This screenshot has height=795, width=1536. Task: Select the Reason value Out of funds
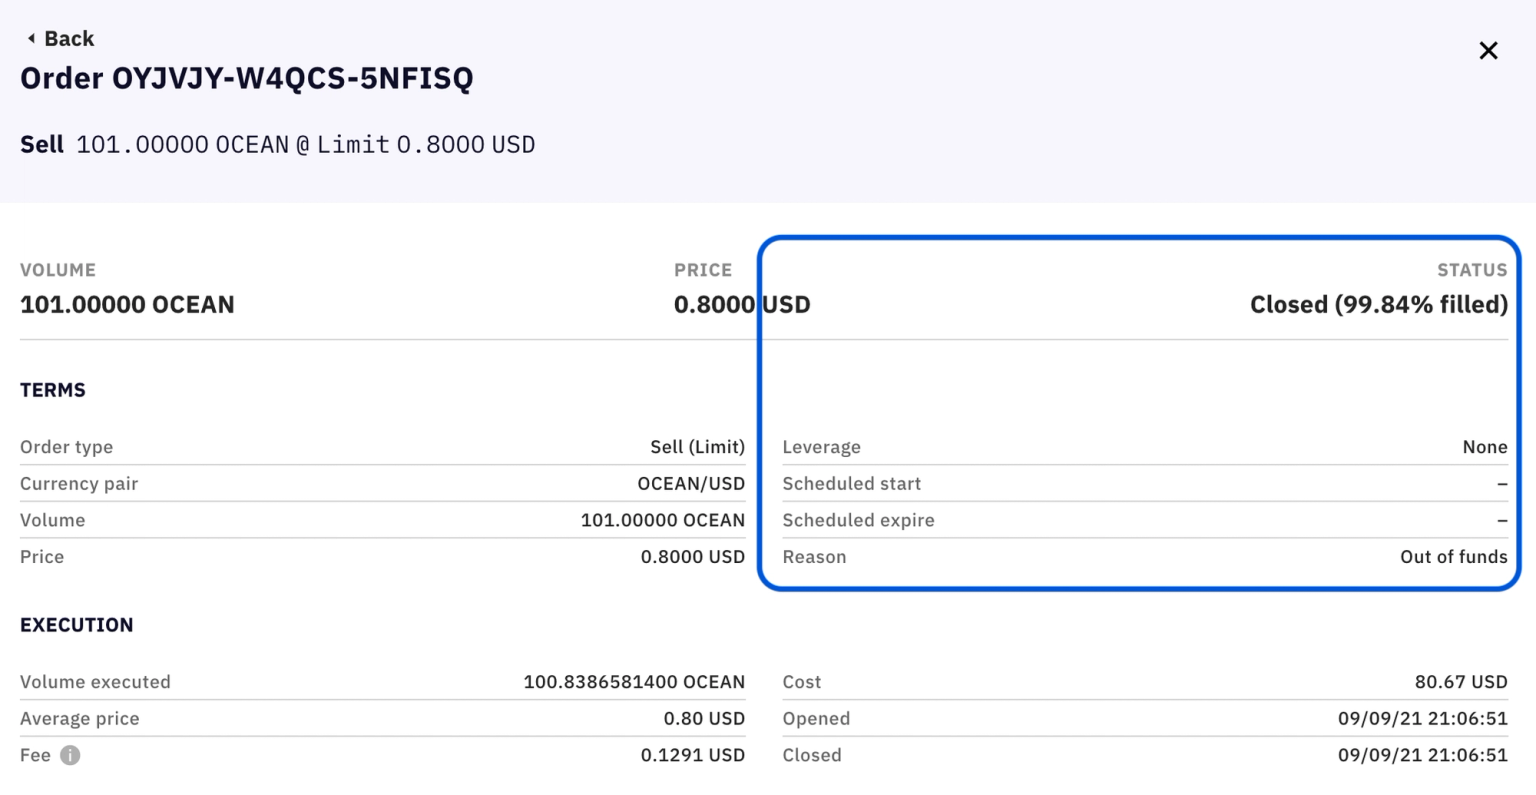pos(1454,557)
